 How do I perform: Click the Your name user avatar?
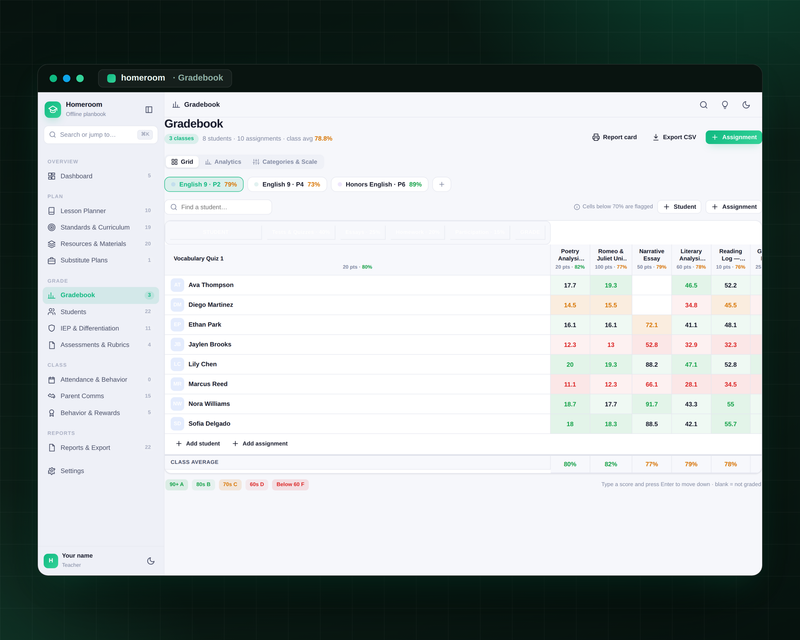tap(51, 560)
